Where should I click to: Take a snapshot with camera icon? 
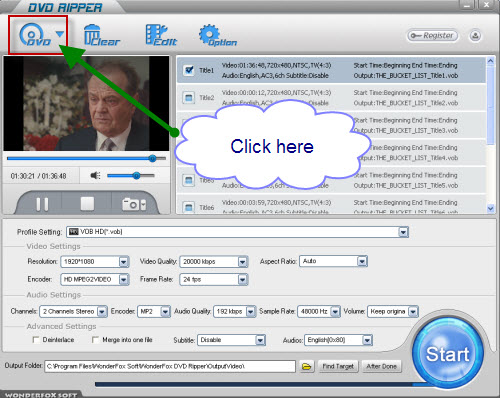click(x=134, y=204)
